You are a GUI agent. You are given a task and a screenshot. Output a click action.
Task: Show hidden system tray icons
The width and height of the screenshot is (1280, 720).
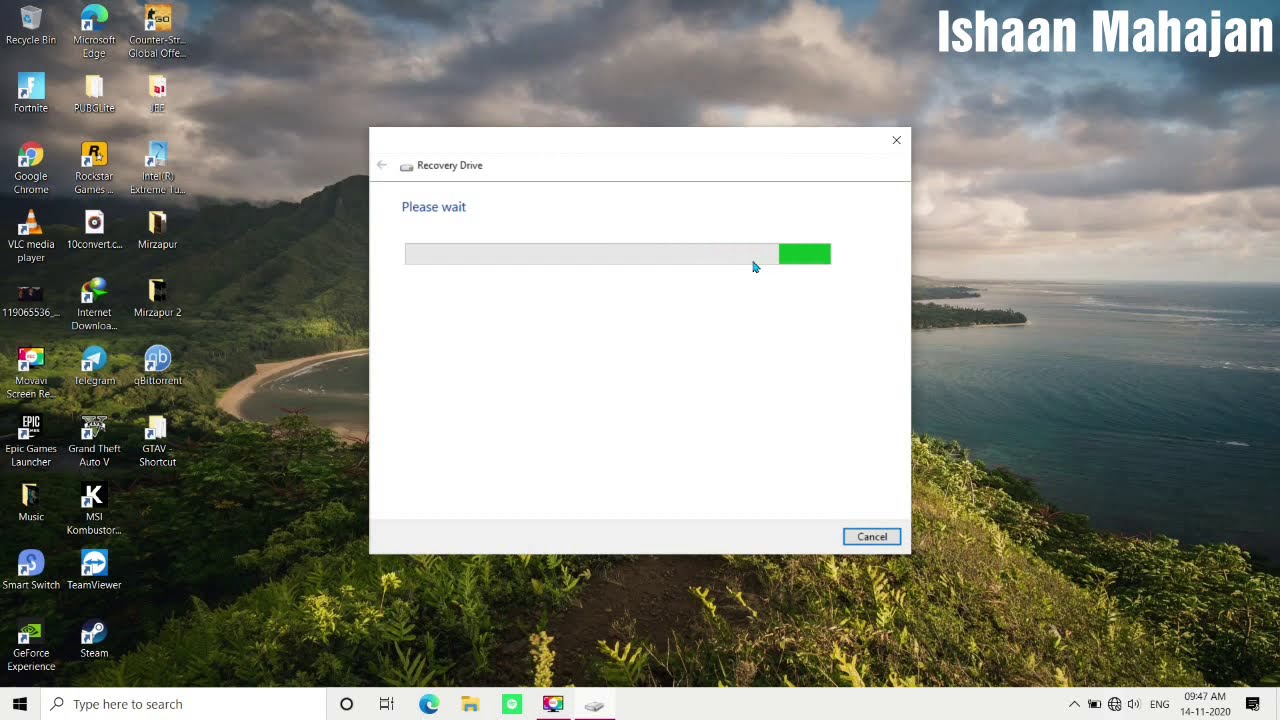tap(1074, 704)
